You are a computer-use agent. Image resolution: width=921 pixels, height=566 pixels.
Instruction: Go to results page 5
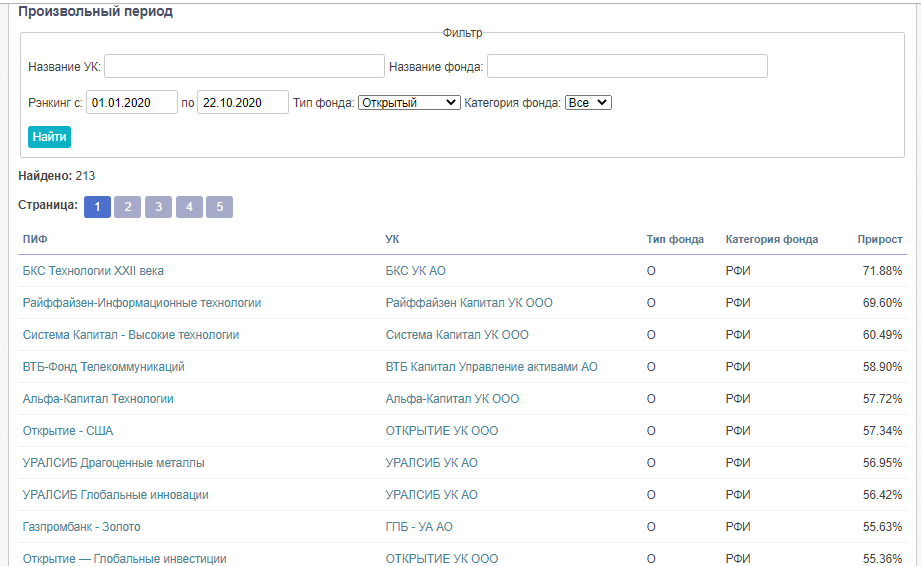(x=220, y=207)
